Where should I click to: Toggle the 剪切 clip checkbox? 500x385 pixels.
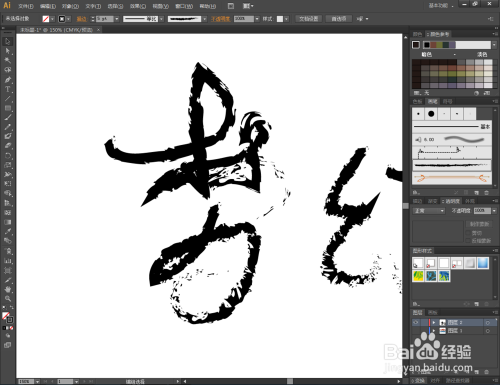coord(468,233)
